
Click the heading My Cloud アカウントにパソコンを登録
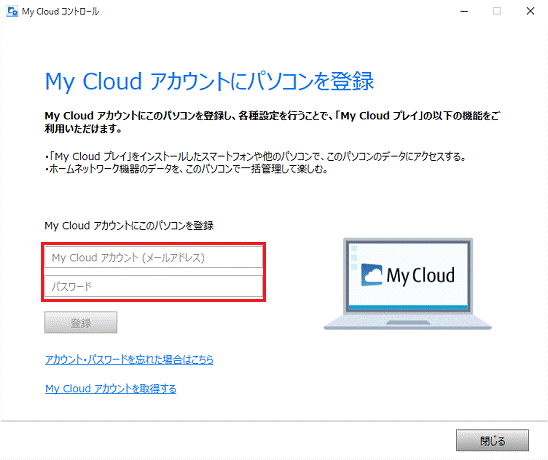209,81
